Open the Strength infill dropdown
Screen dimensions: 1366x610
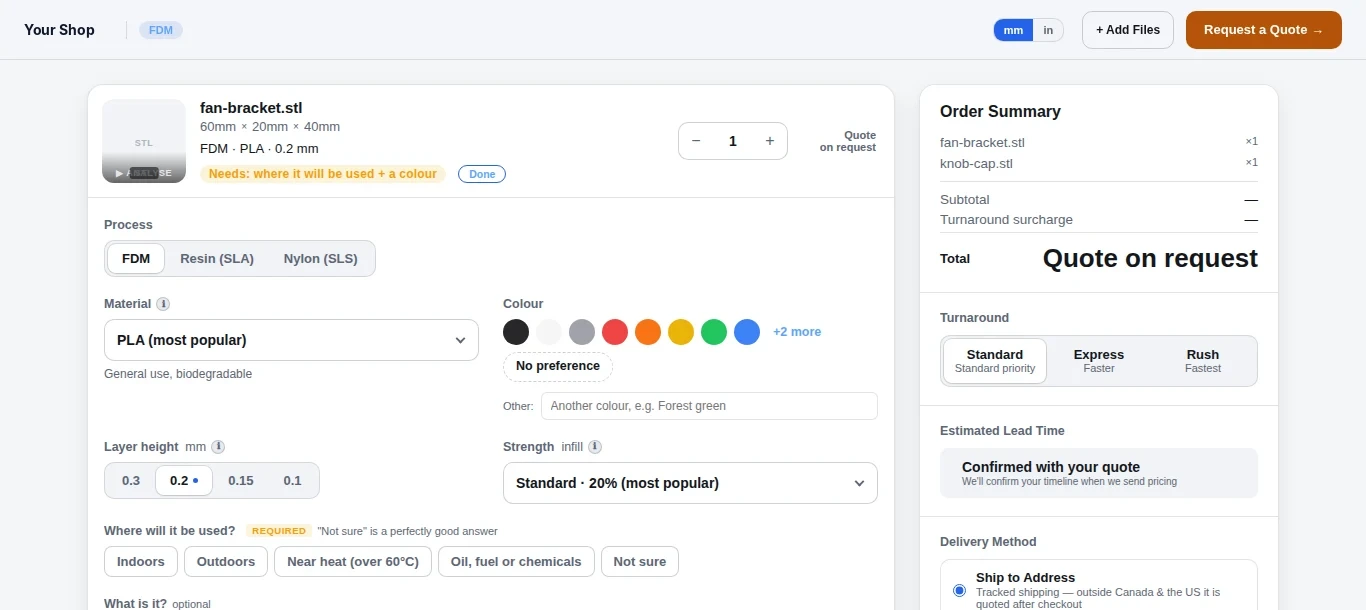coord(690,483)
